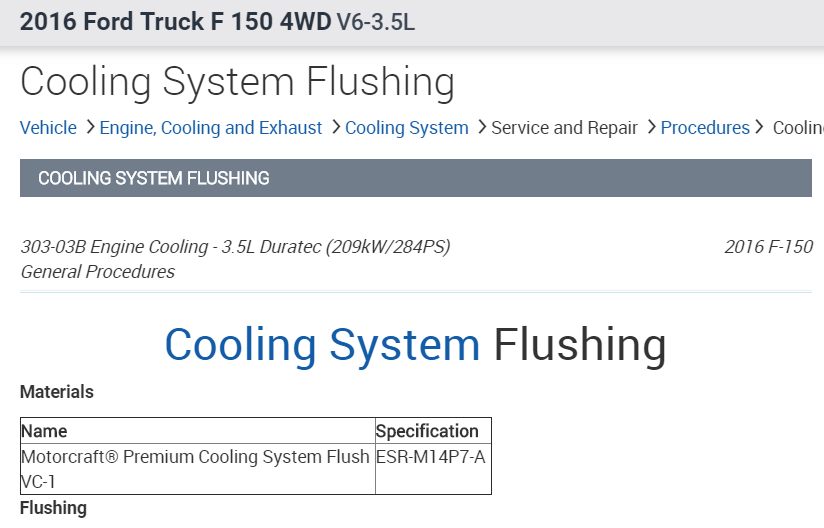Click chevron before Service and Repair
The height and width of the screenshot is (528, 824).
(482, 128)
